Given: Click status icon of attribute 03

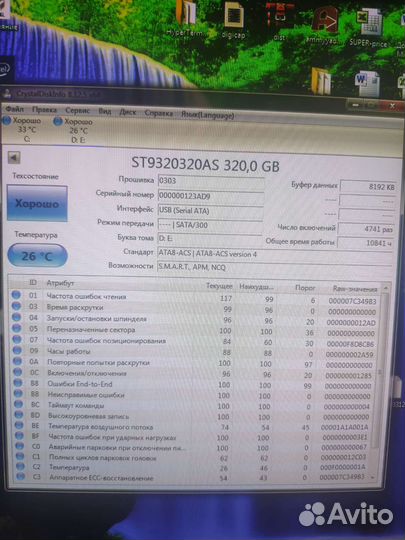Looking at the screenshot, I should [16, 306].
